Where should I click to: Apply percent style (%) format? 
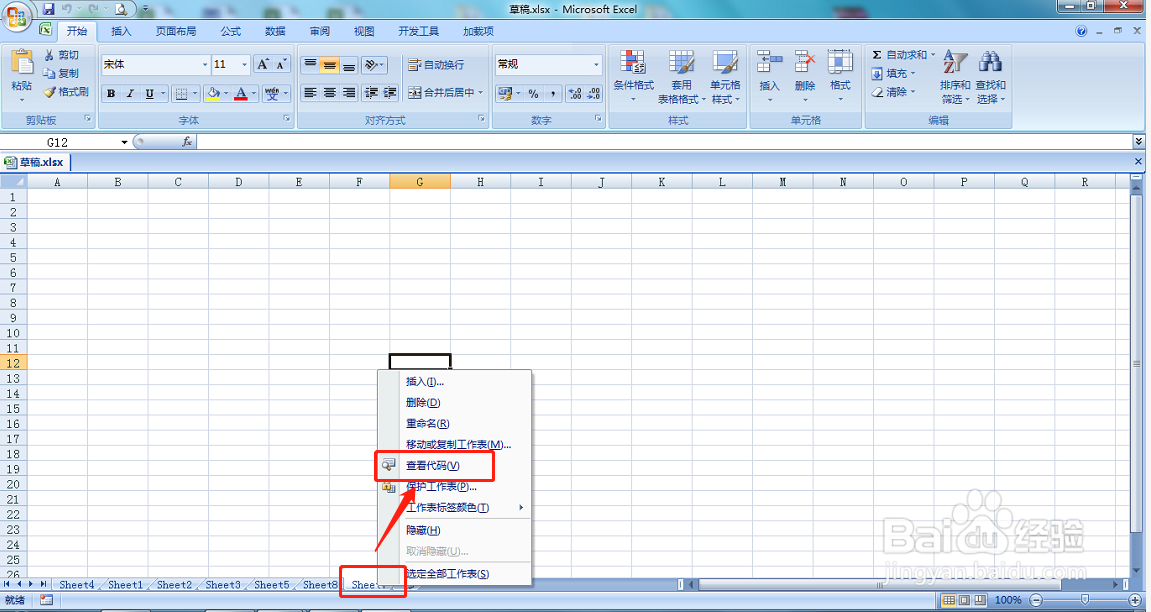tap(534, 93)
